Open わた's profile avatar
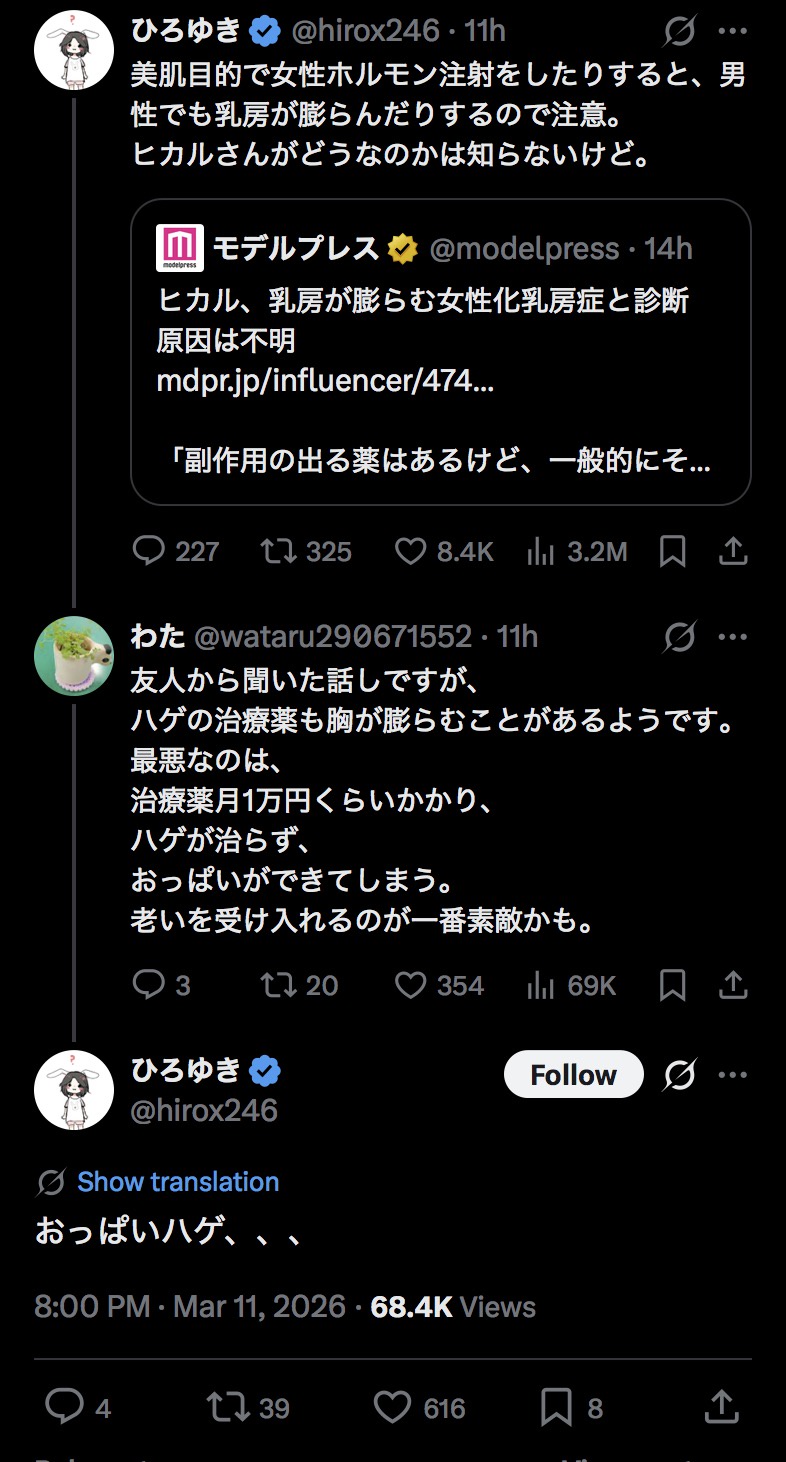This screenshot has height=1462, width=786. pyautogui.click(x=74, y=656)
